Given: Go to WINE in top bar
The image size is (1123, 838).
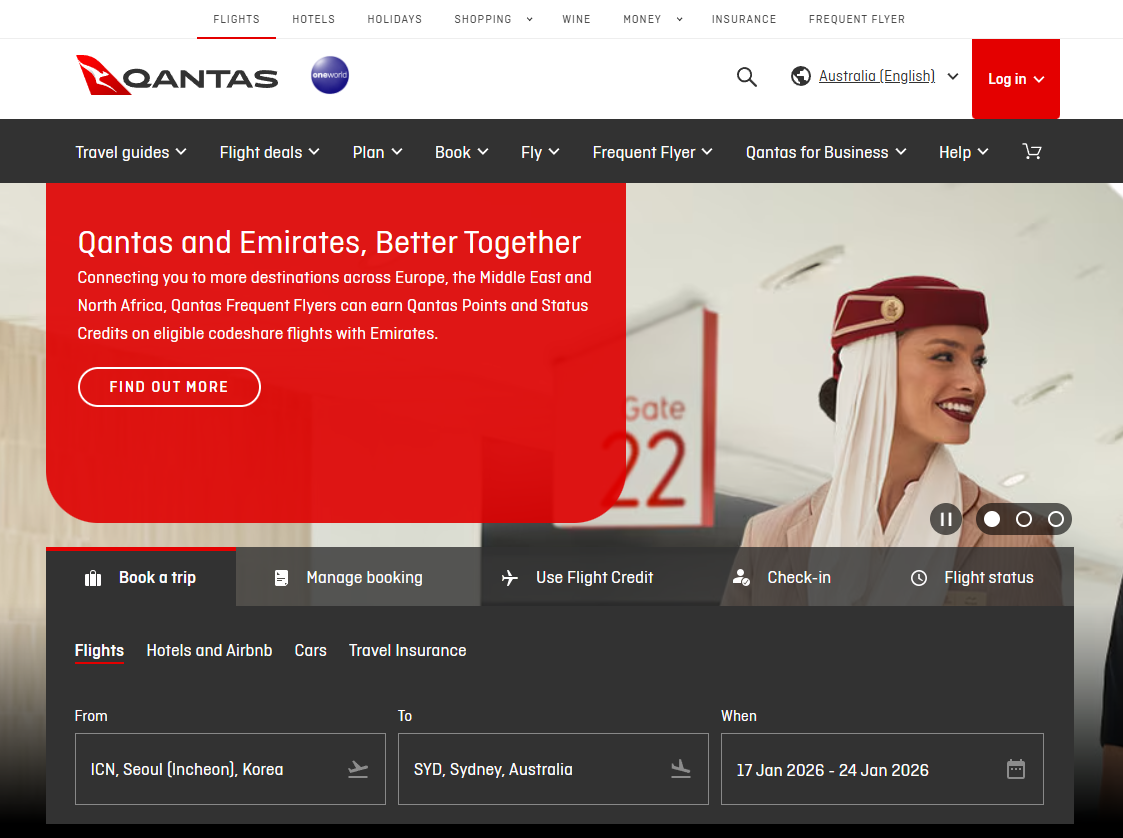Looking at the screenshot, I should pyautogui.click(x=577, y=19).
